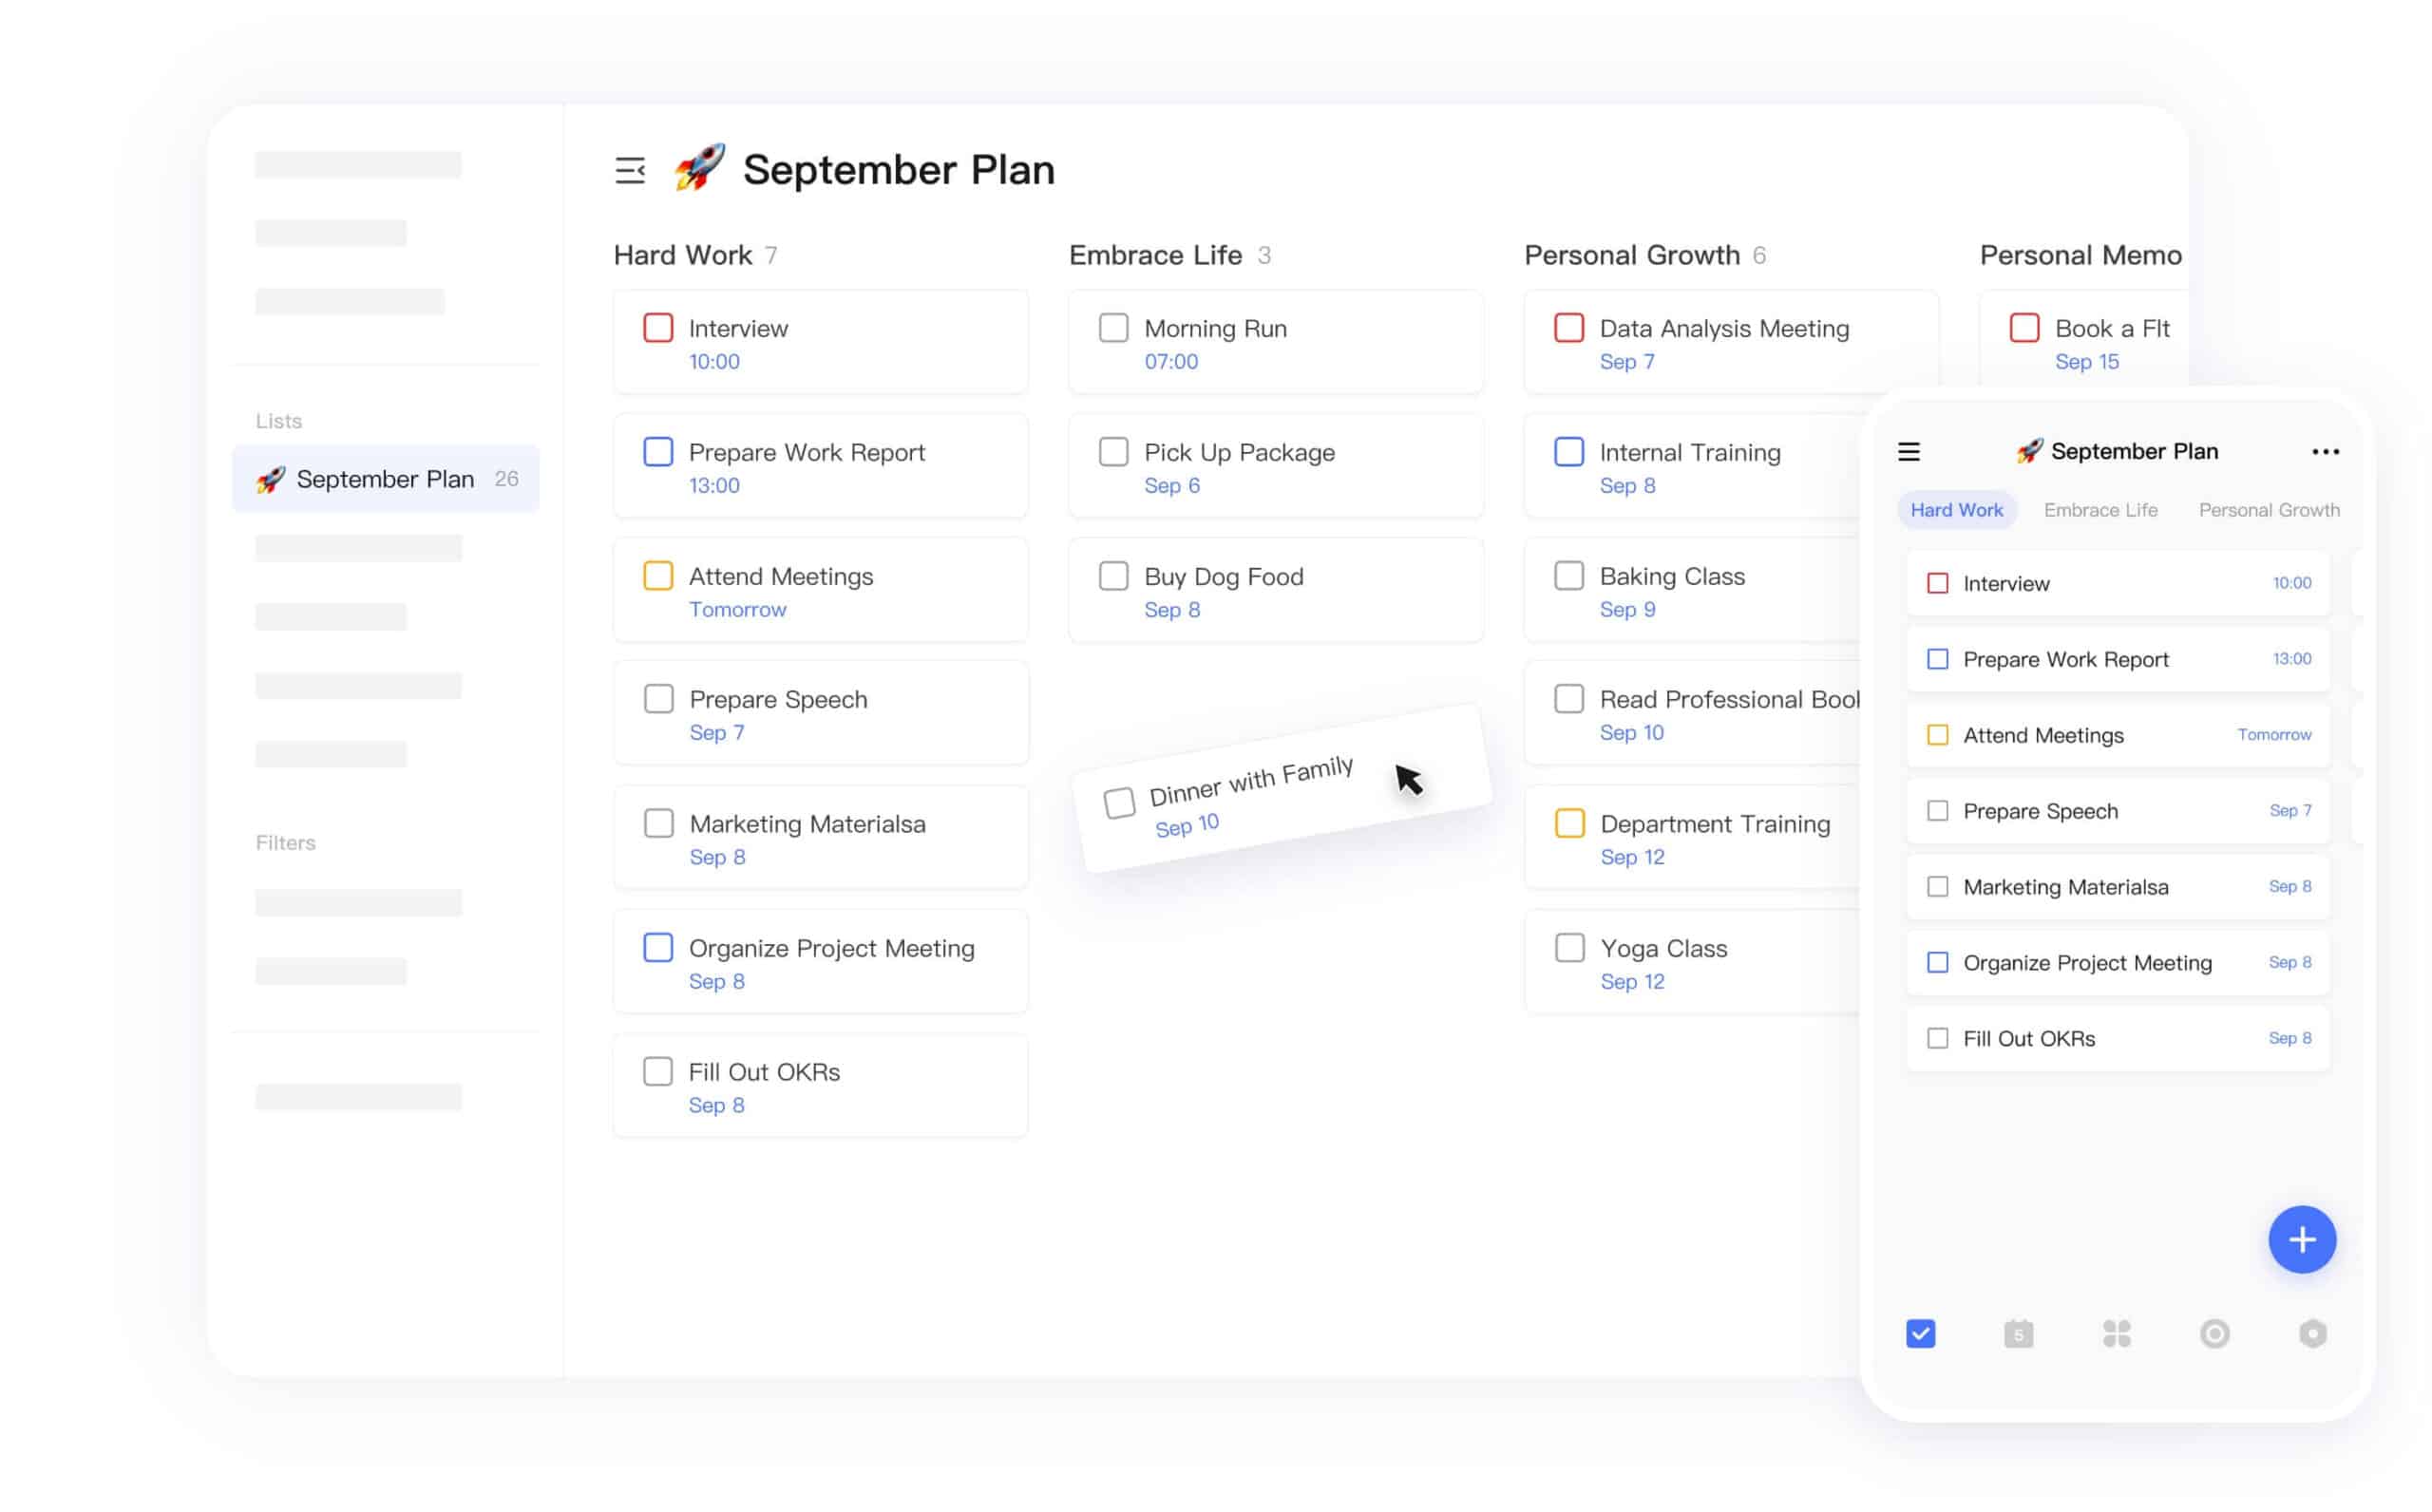This screenshot has height=1512, width=2432.
Task: Click the Sep 7 date under Prepare Speech
Action: 716,733
